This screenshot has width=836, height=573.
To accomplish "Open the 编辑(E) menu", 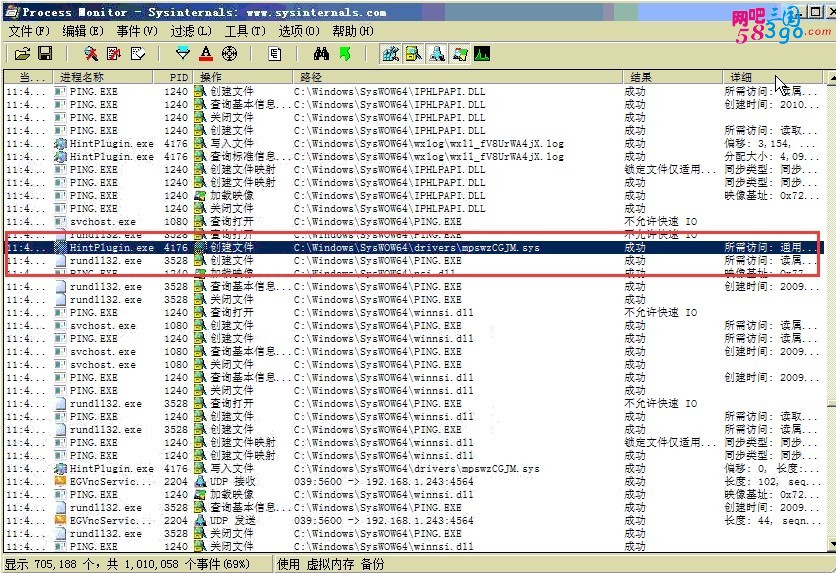I will coord(83,31).
